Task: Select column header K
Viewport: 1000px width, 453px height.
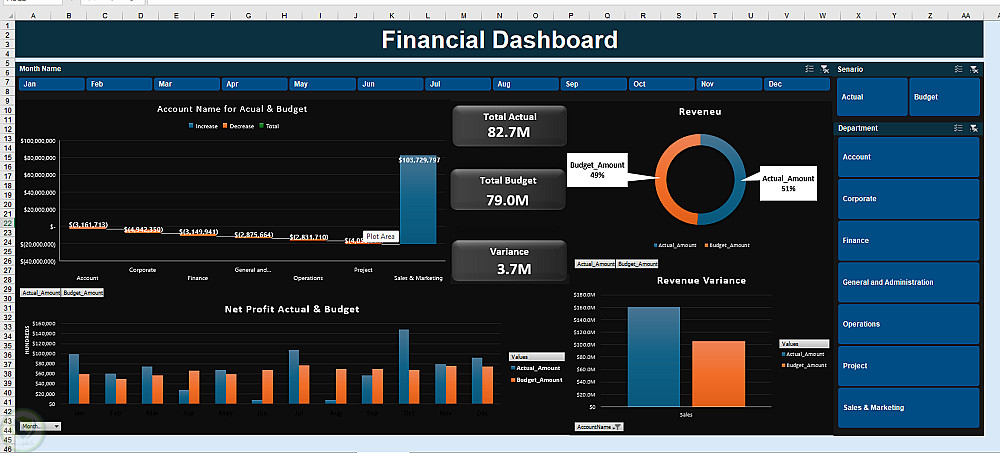Action: pyautogui.click(x=391, y=15)
